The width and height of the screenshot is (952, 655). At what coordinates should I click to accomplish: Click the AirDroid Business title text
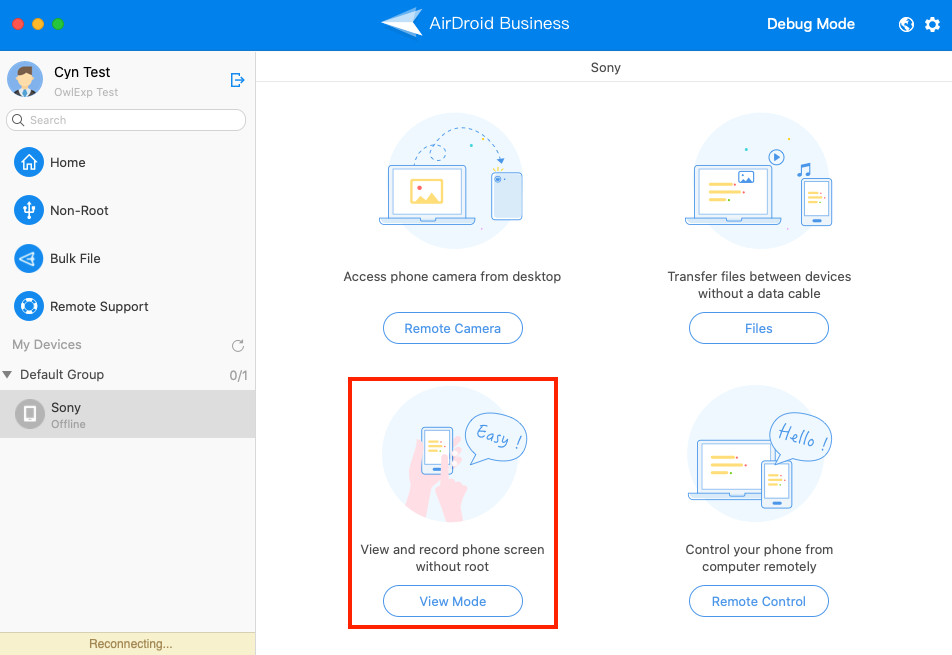tap(499, 24)
